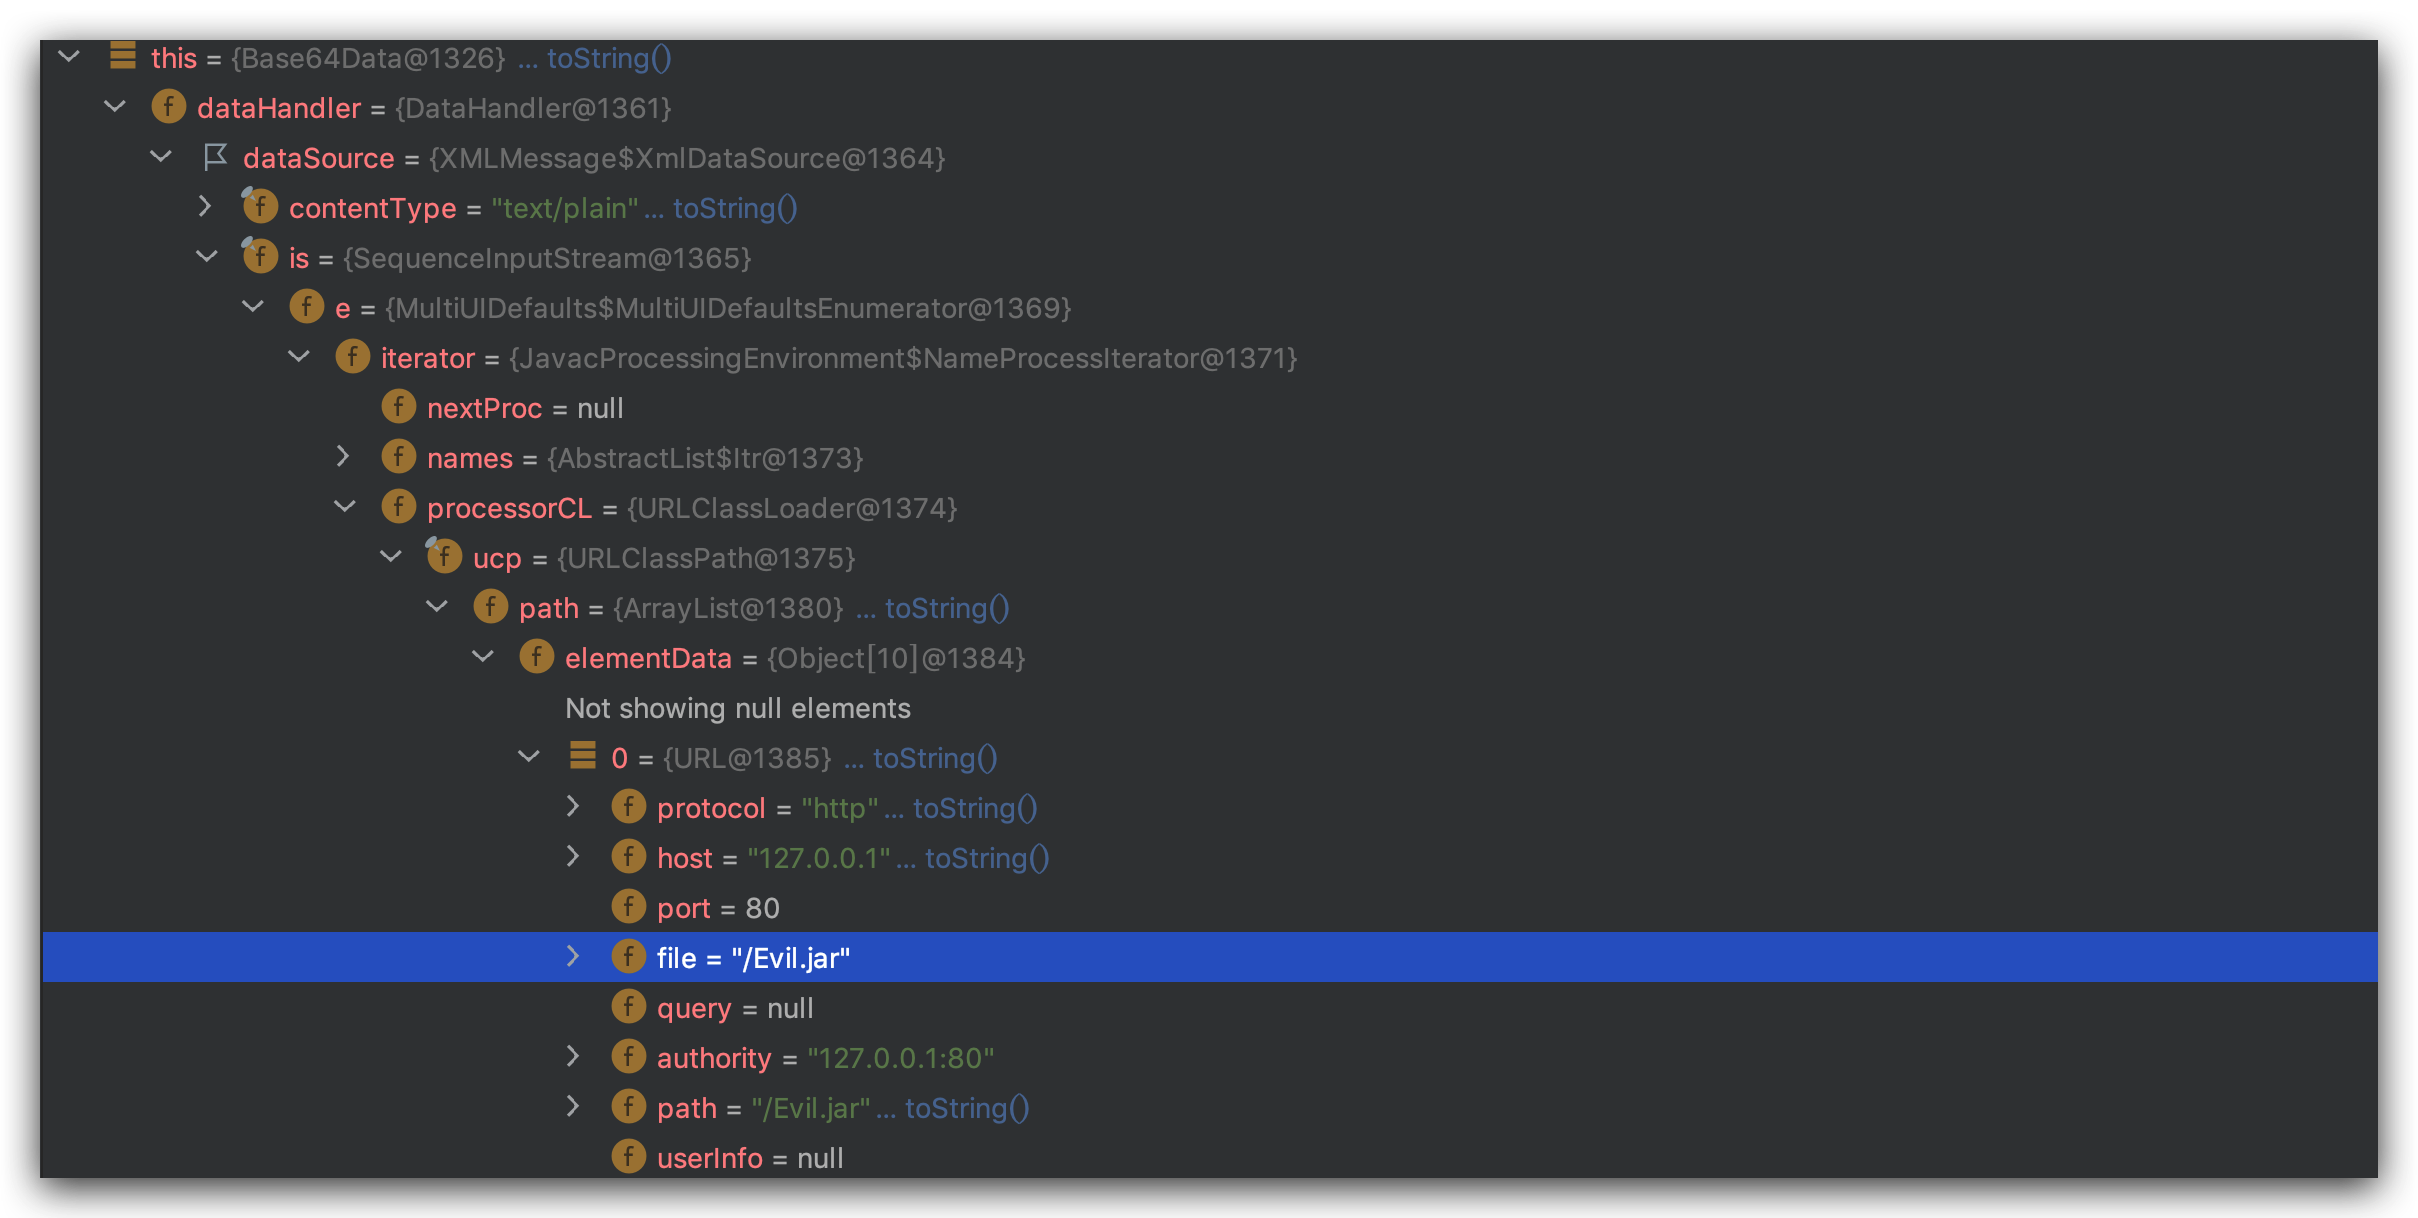Expand the protocol "http" field

click(573, 807)
